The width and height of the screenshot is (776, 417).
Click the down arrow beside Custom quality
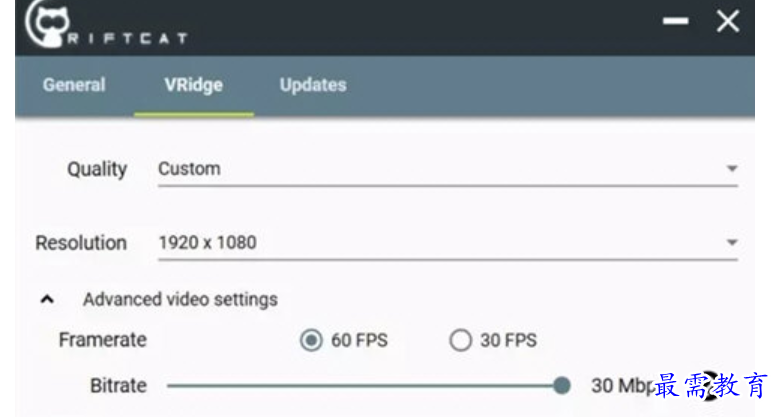[732, 169]
